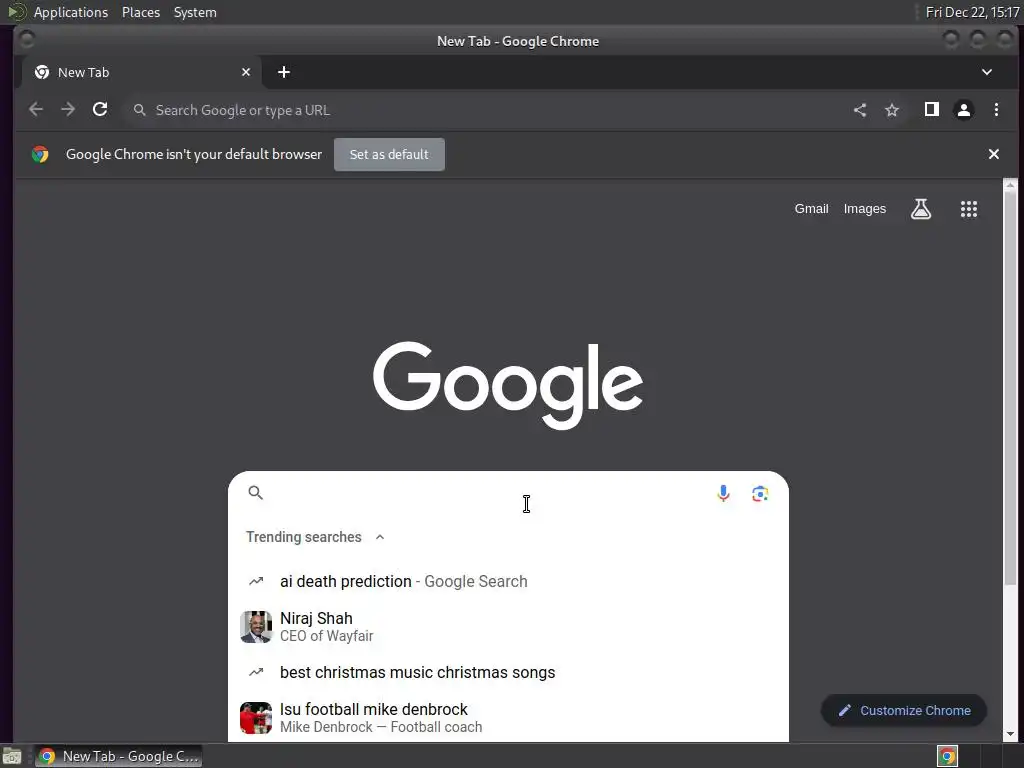Click the show desktop icon in bottom panel
Viewport: 1024px width, 768px height.
click(x=12, y=756)
